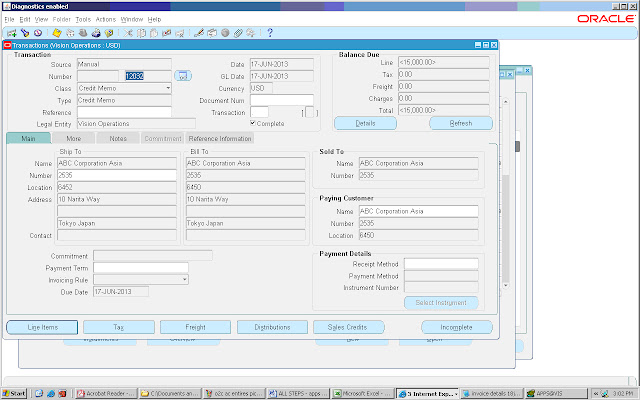Click the Copy toolbar icon
This screenshot has height=400, width=640.
click(x=141, y=33)
